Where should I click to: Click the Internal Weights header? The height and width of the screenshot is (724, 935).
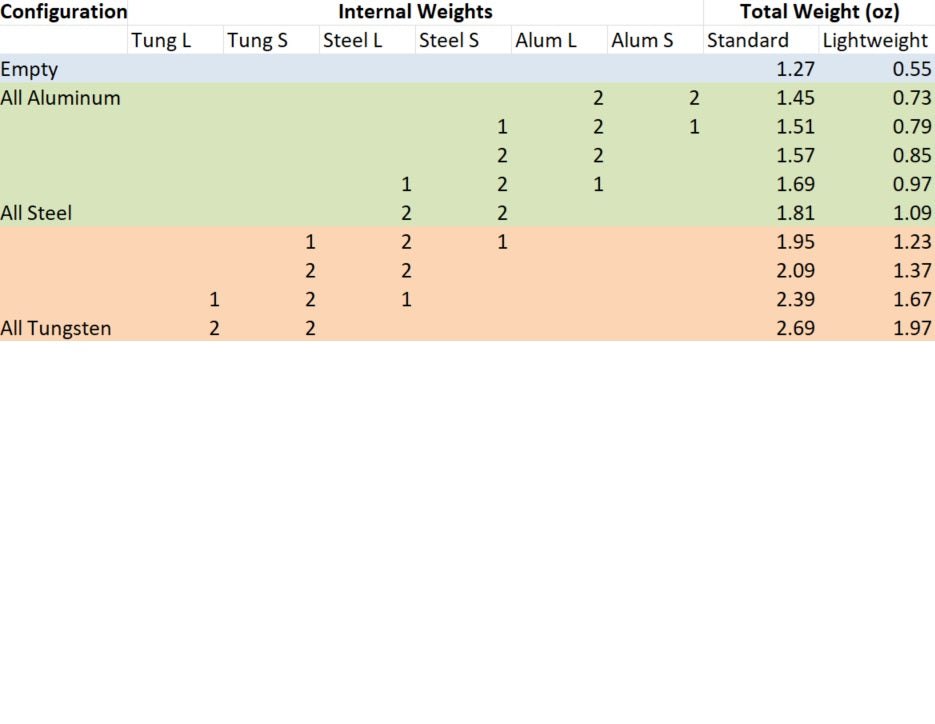point(415,12)
